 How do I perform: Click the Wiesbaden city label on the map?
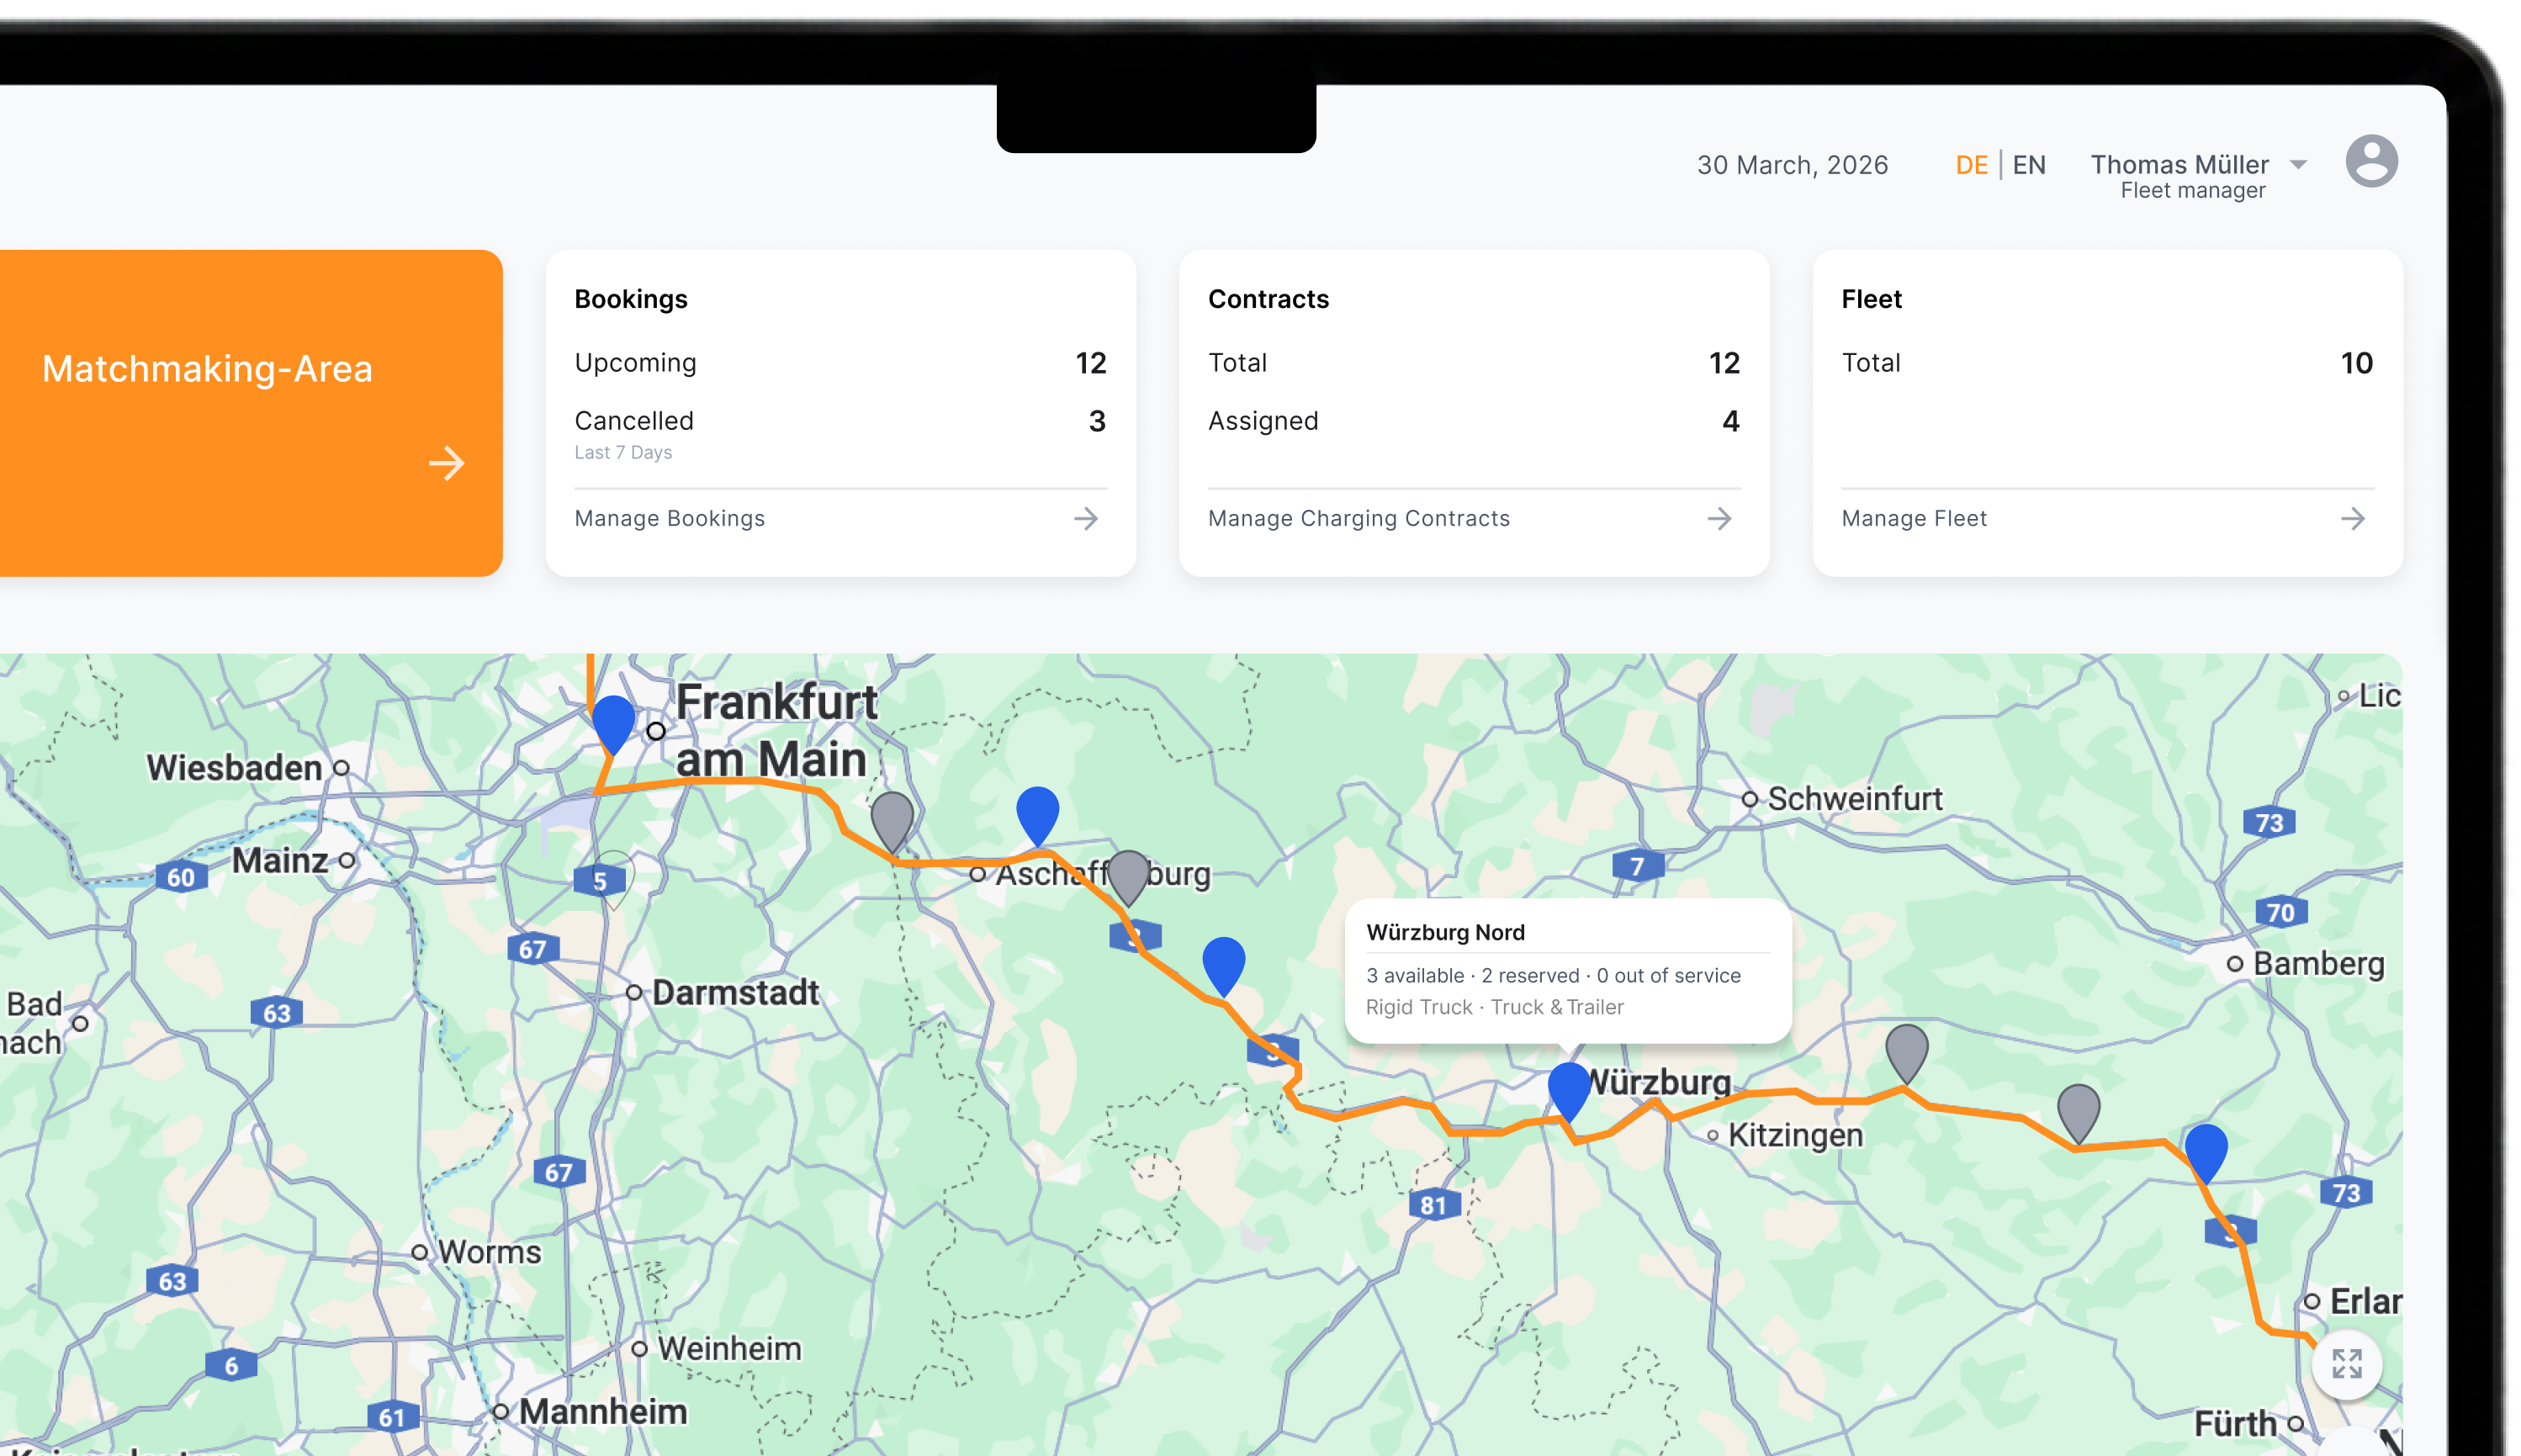(234, 767)
